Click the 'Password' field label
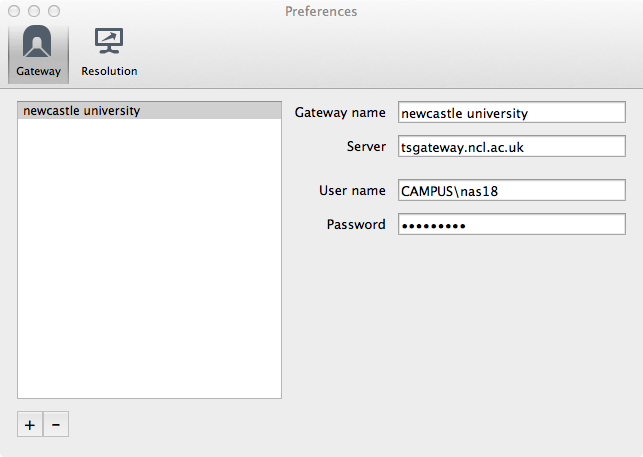The width and height of the screenshot is (643, 457). pos(356,224)
